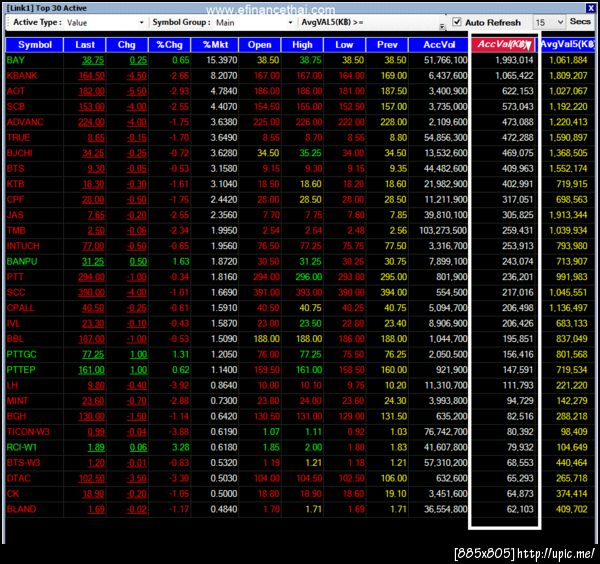Viewport: 600px width, 564px height.
Task: Select the KBANK symbol
Action: pos(22,76)
